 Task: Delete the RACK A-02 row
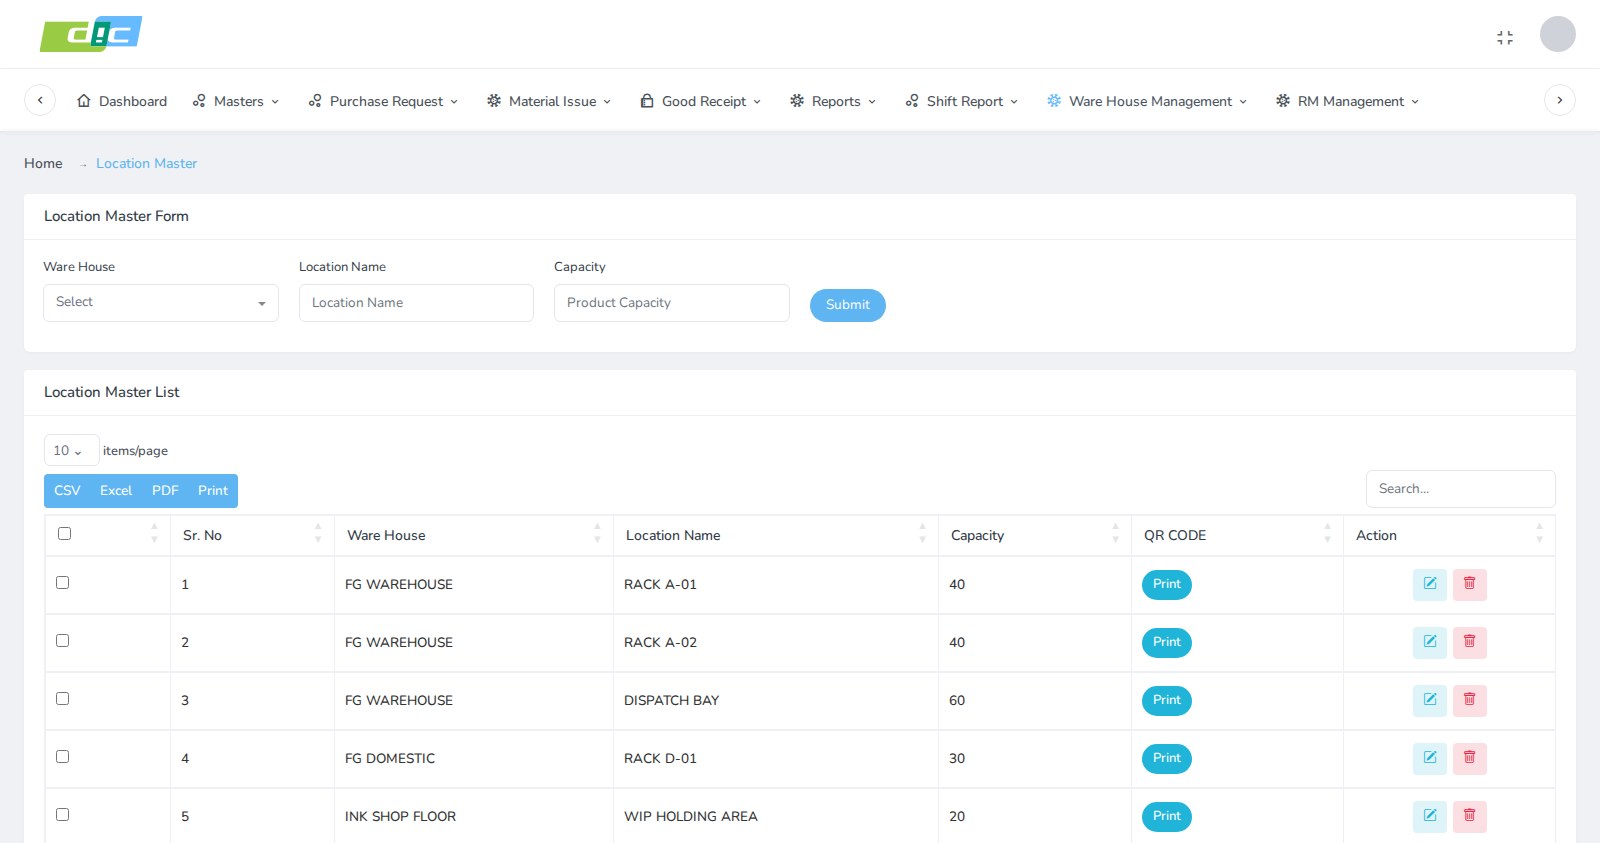pyautogui.click(x=1470, y=642)
